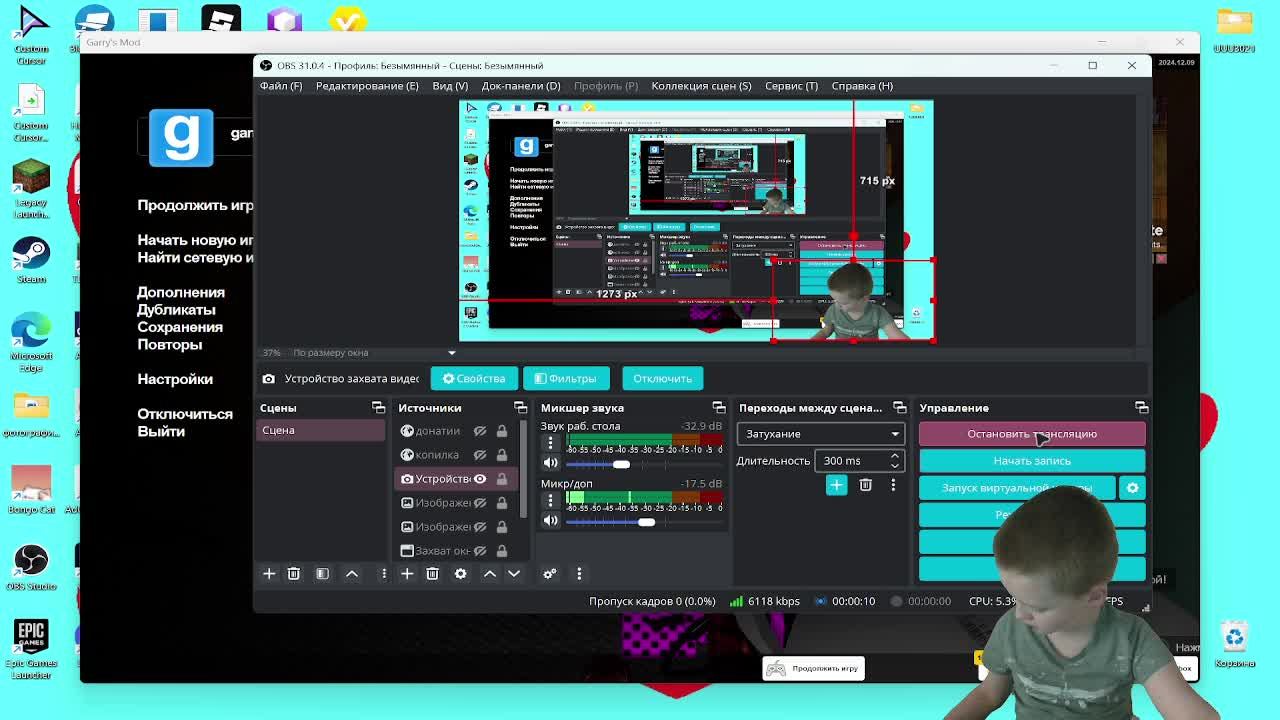The image size is (1280, 720).
Task: Open OBS Studio desktop shortcut
Action: (x=31, y=568)
